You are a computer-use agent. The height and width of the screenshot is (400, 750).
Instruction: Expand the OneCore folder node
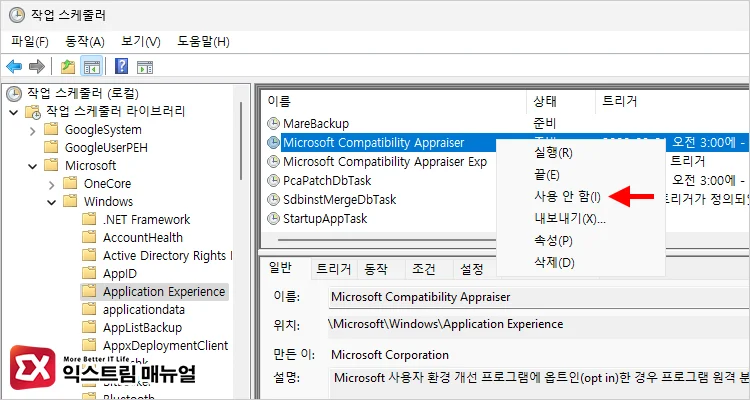click(52, 184)
